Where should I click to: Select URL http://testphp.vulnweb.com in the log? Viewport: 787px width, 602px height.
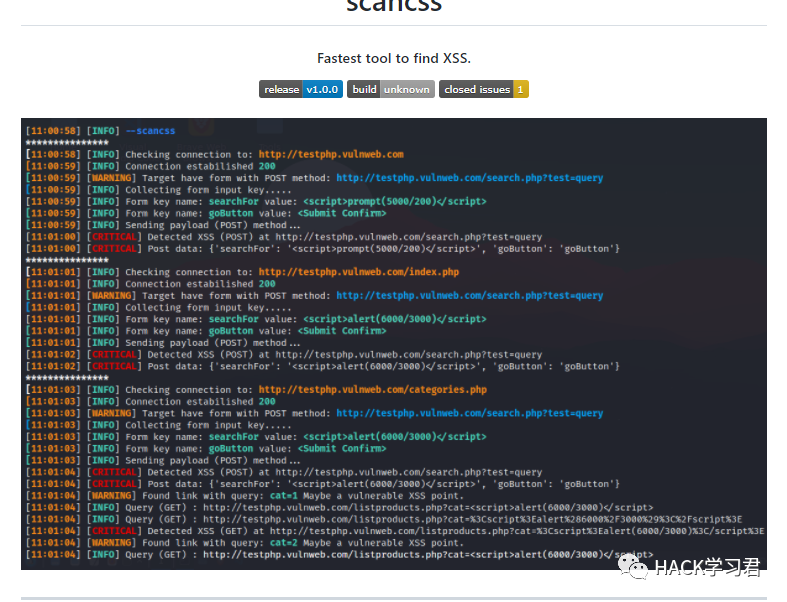(x=331, y=154)
